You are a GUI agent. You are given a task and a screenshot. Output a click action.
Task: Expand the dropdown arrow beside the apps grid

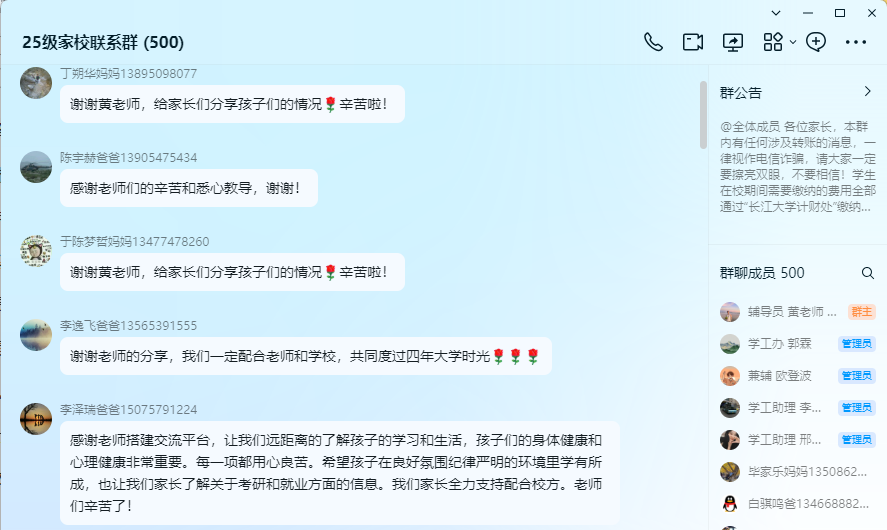(x=793, y=42)
